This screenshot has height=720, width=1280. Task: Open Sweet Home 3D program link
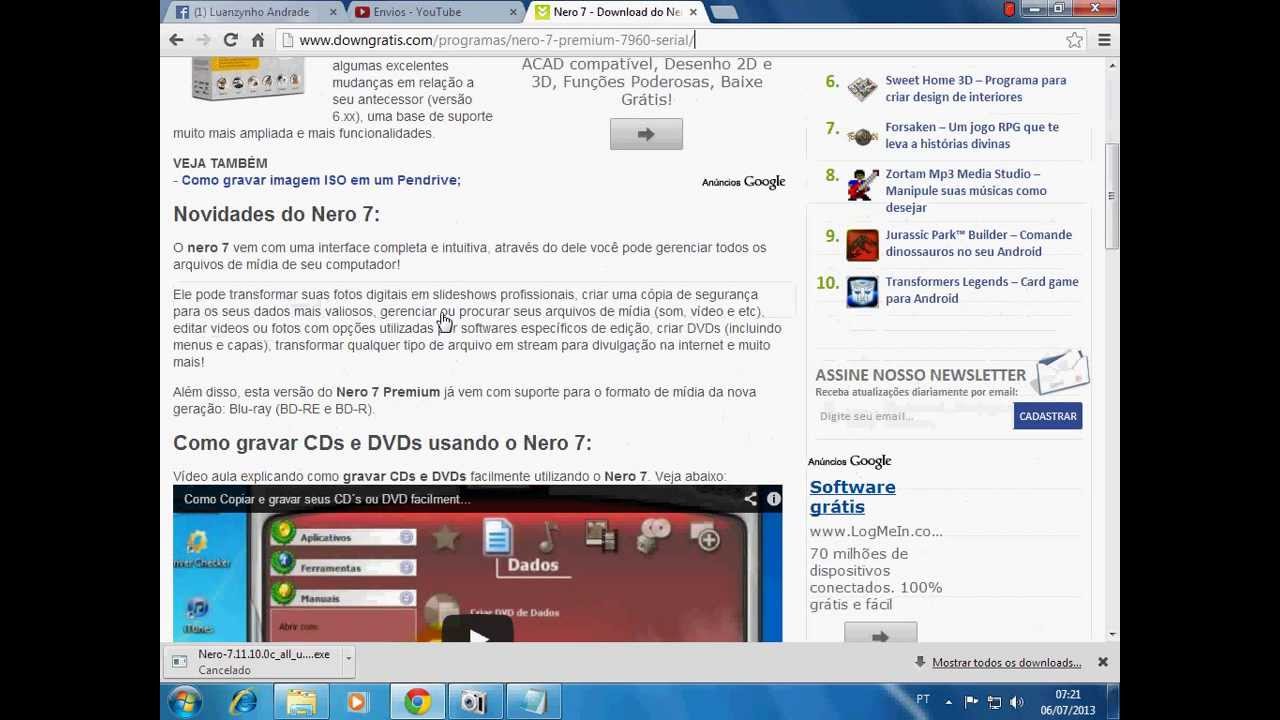[975, 88]
